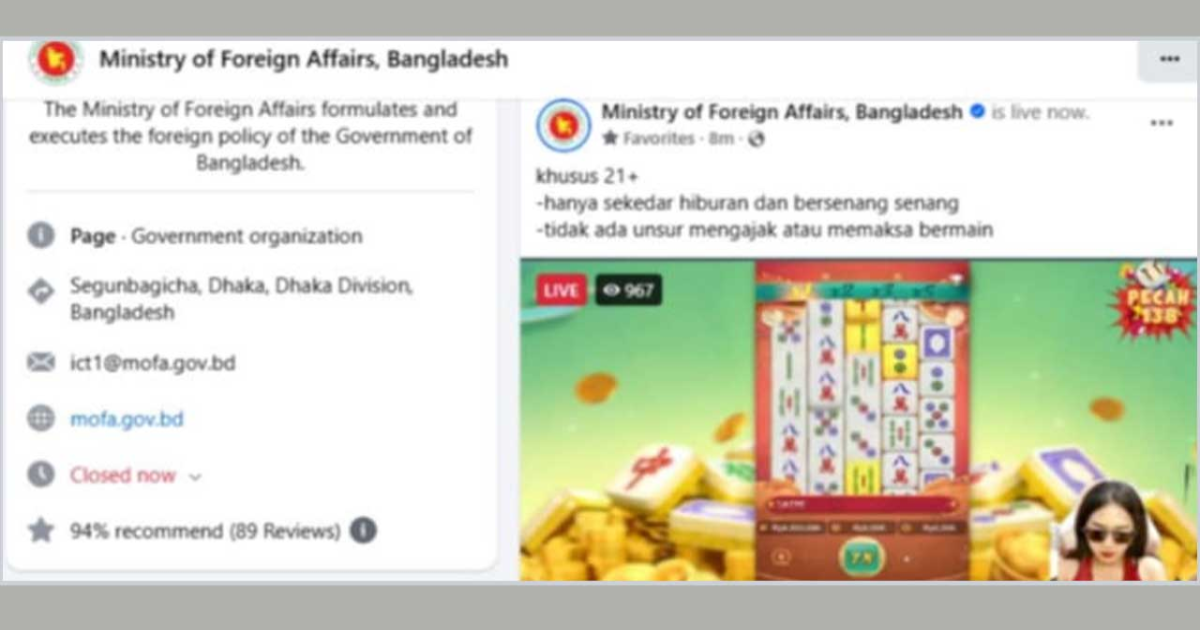Click the globe public audience icon
Viewport: 1200px width, 630px height.
pyautogui.click(x=756, y=139)
